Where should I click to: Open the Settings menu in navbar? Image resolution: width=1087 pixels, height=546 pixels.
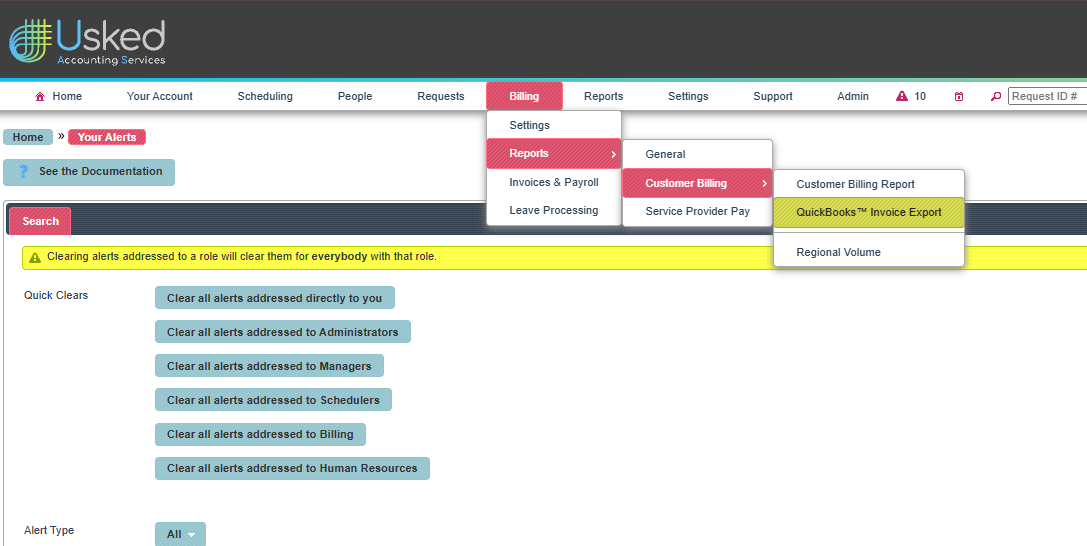coord(688,96)
